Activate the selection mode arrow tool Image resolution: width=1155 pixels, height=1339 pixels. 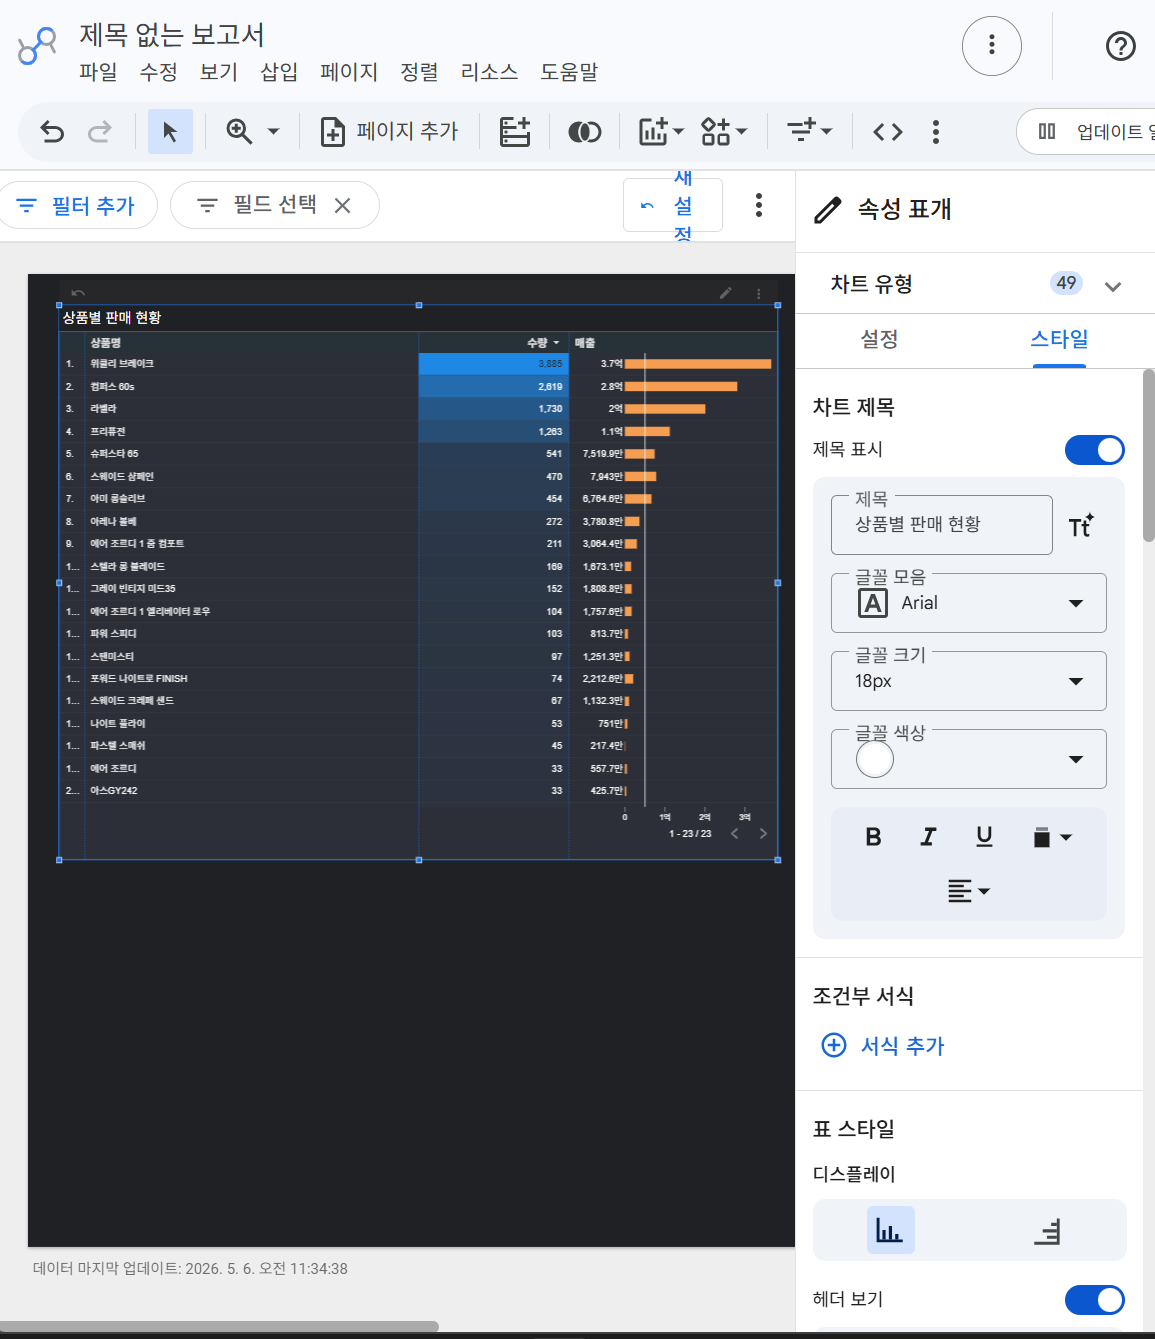pos(170,131)
